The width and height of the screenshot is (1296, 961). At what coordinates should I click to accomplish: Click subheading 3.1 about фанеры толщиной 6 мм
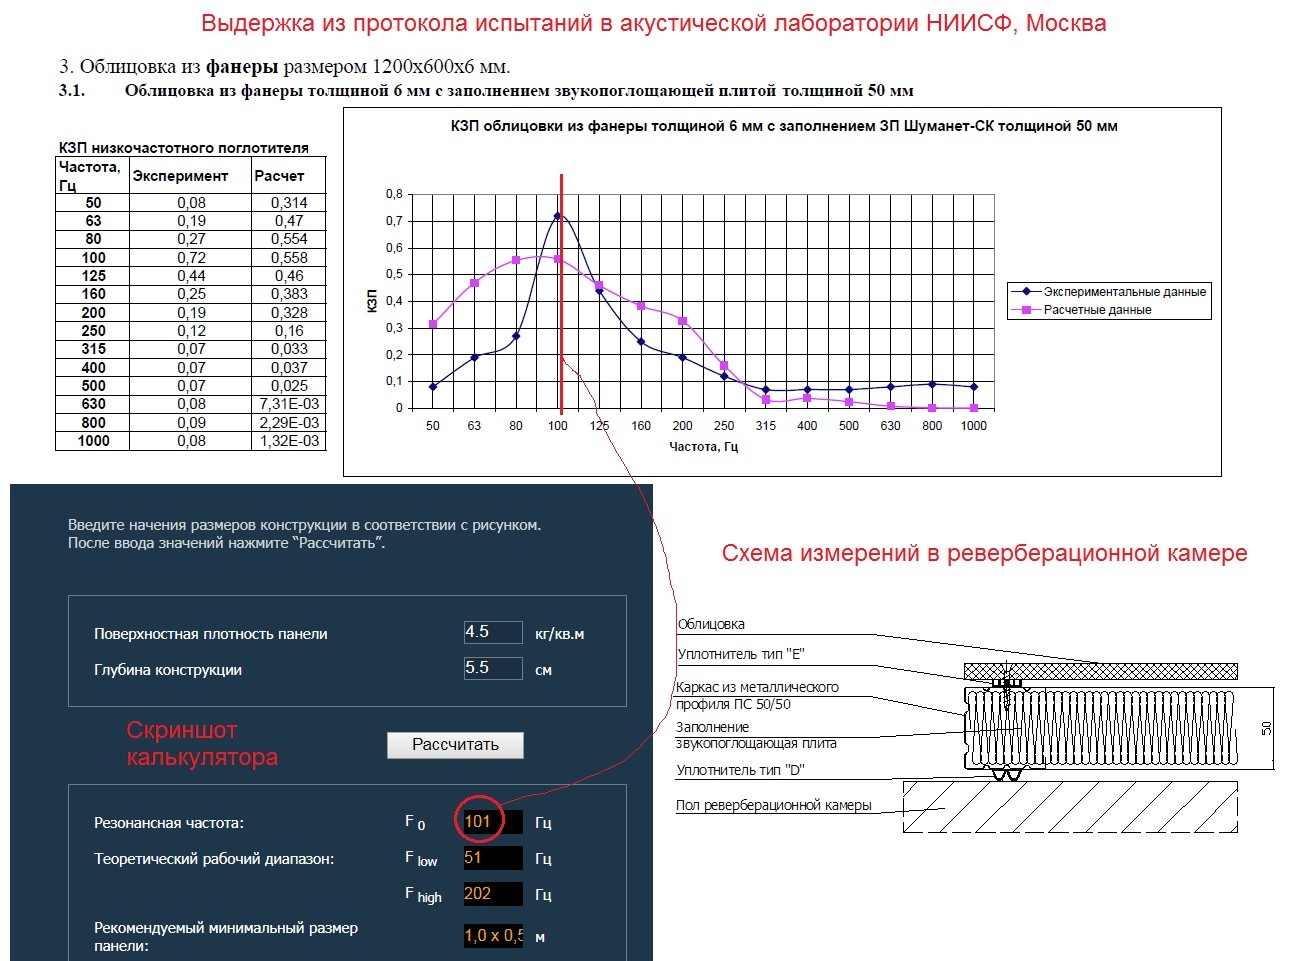(x=486, y=91)
